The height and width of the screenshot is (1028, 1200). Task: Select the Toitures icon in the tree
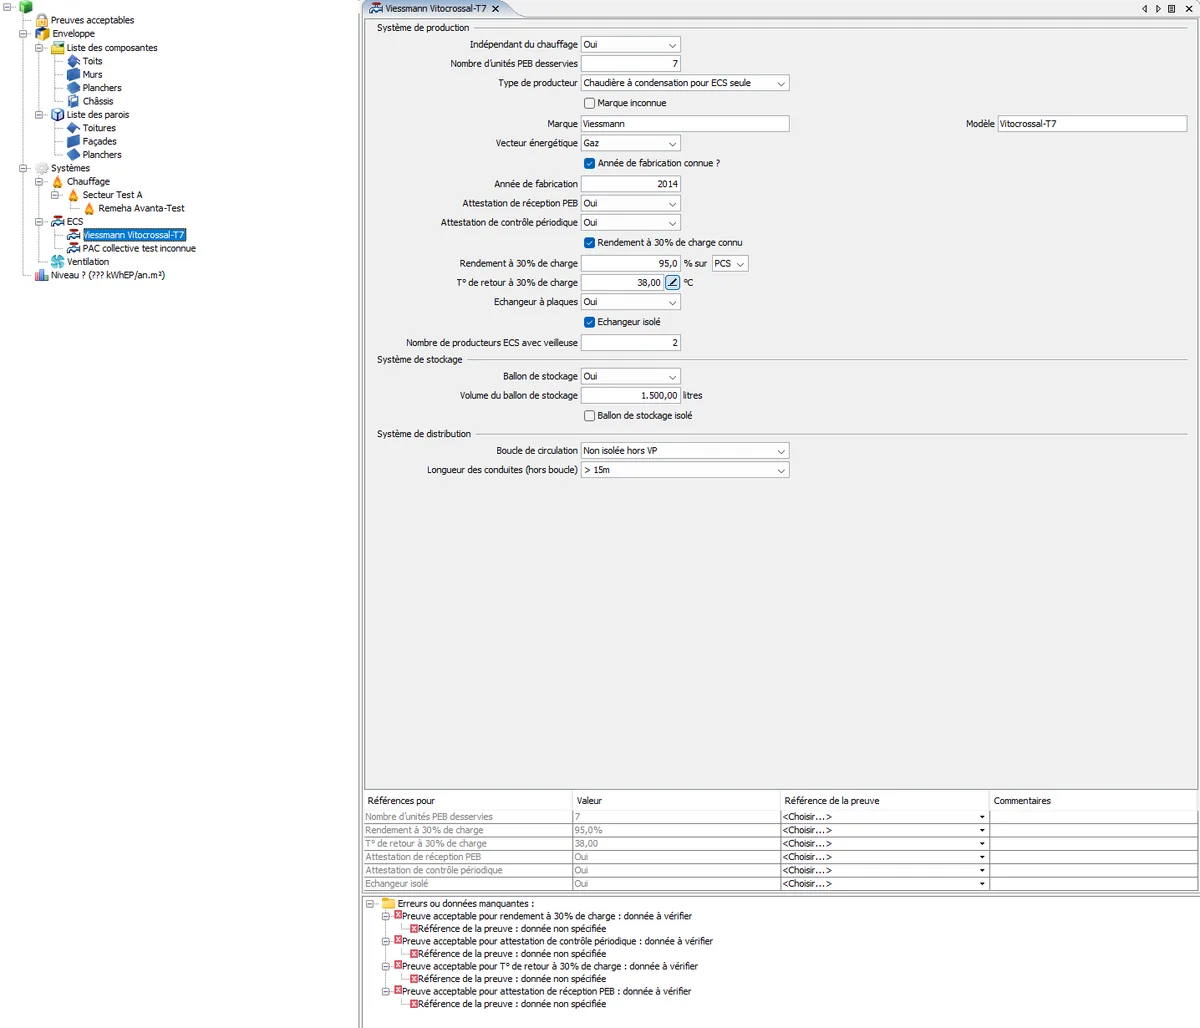coord(73,128)
